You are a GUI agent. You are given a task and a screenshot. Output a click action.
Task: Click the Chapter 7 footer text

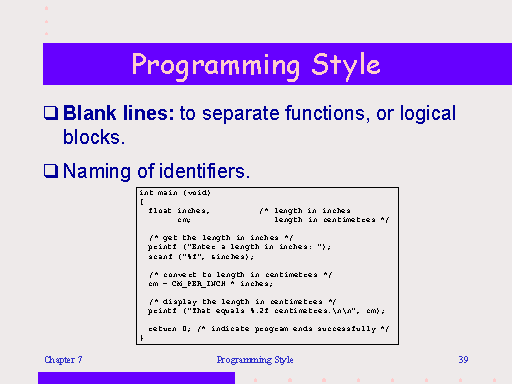(x=63, y=360)
